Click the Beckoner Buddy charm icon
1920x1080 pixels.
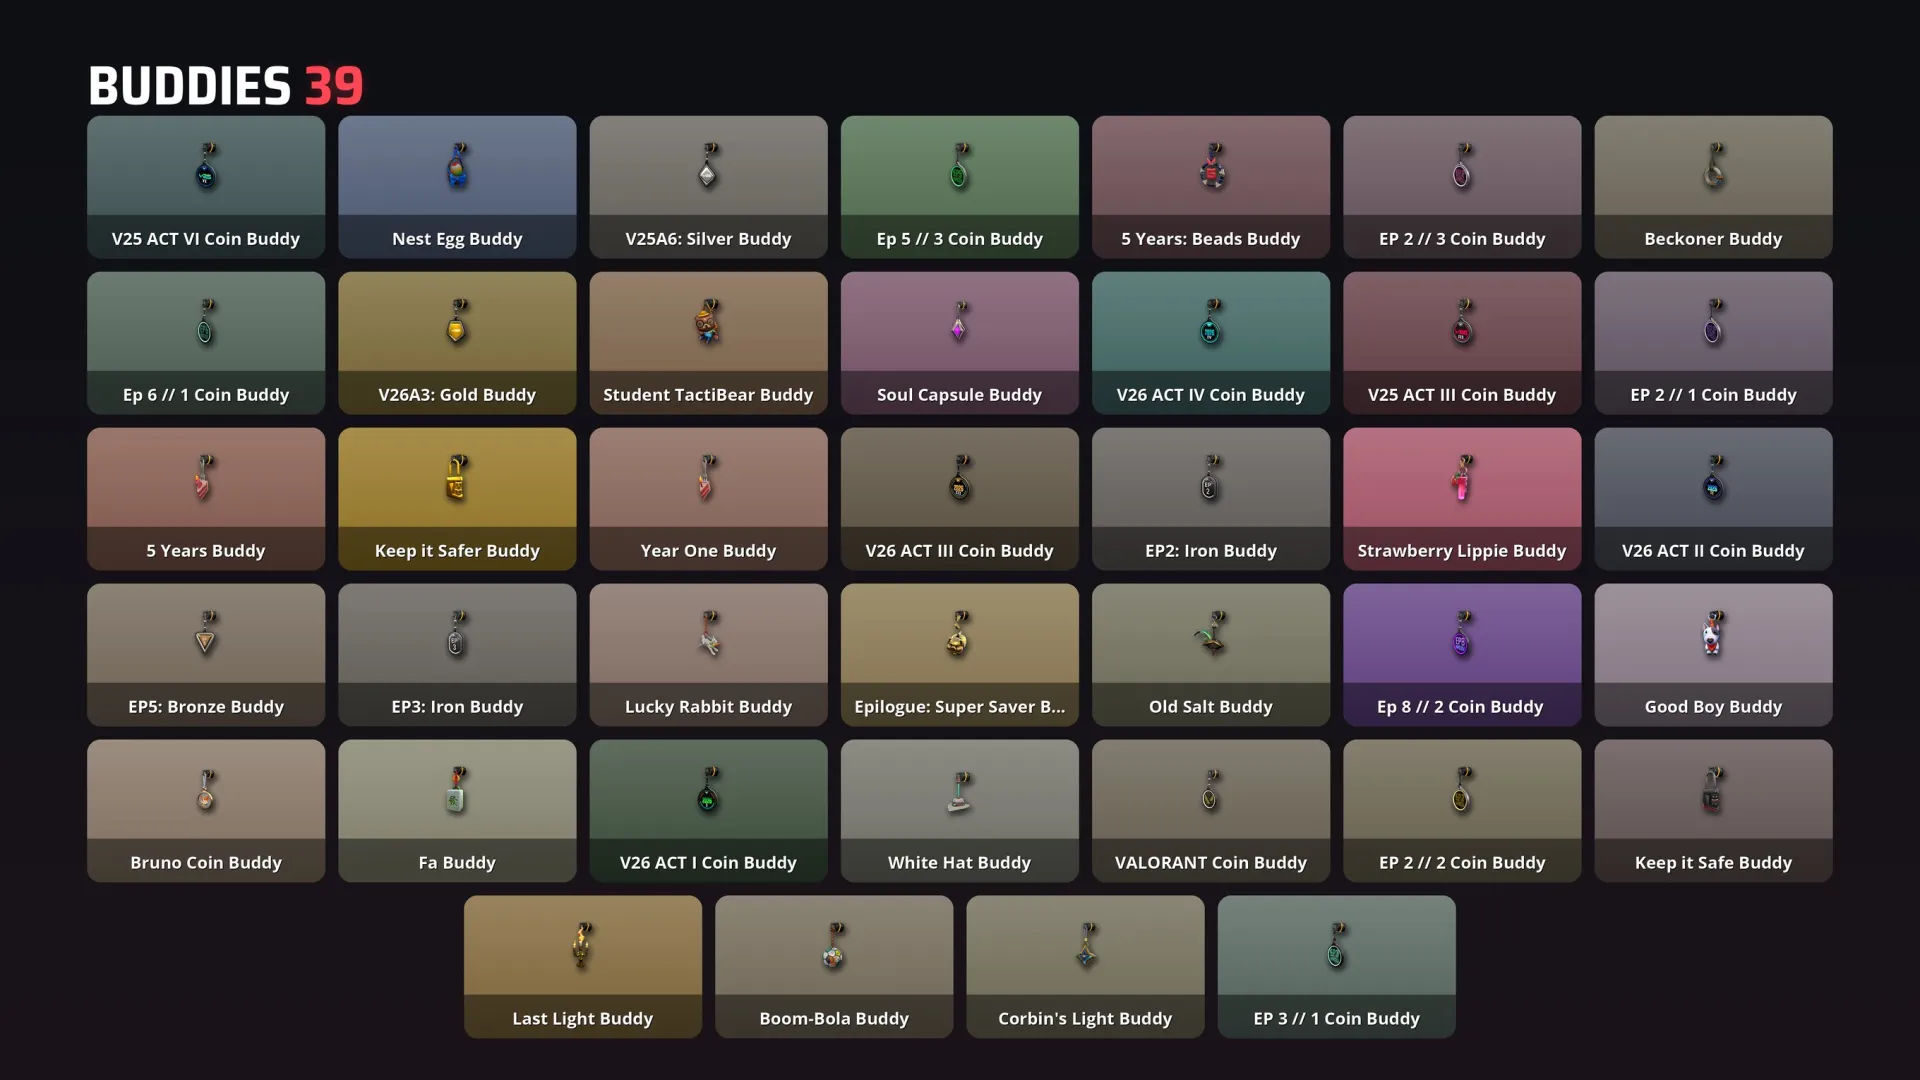tap(1713, 166)
